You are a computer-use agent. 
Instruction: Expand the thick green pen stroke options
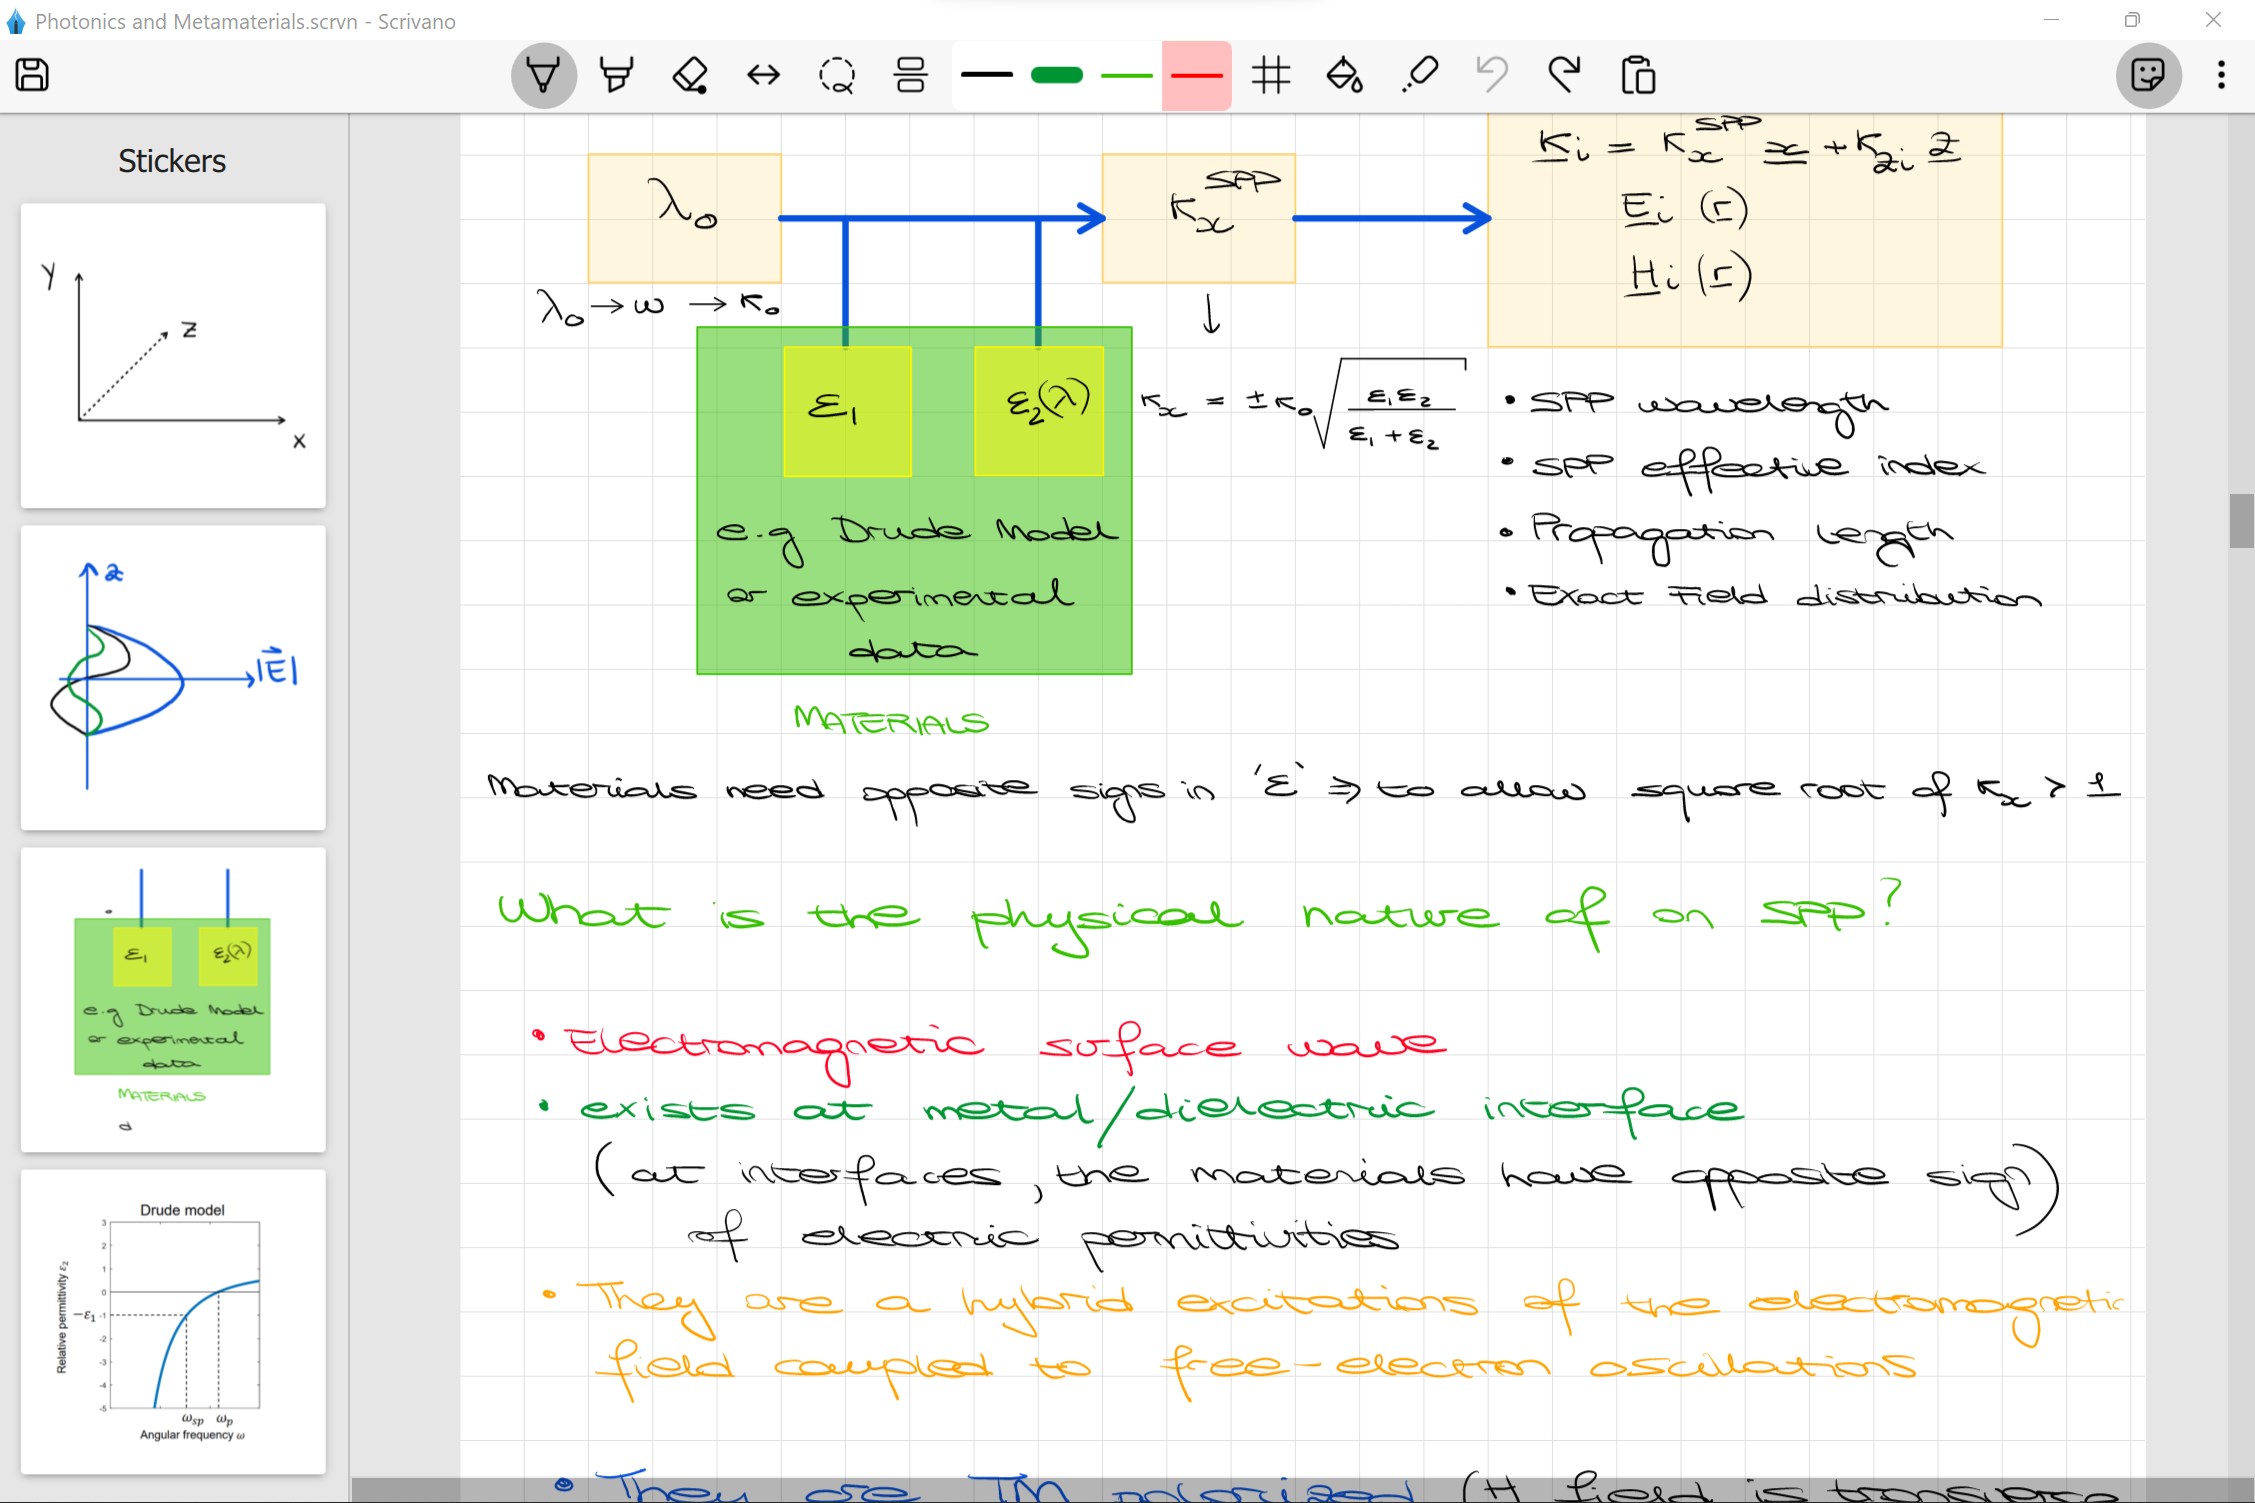(x=1057, y=75)
